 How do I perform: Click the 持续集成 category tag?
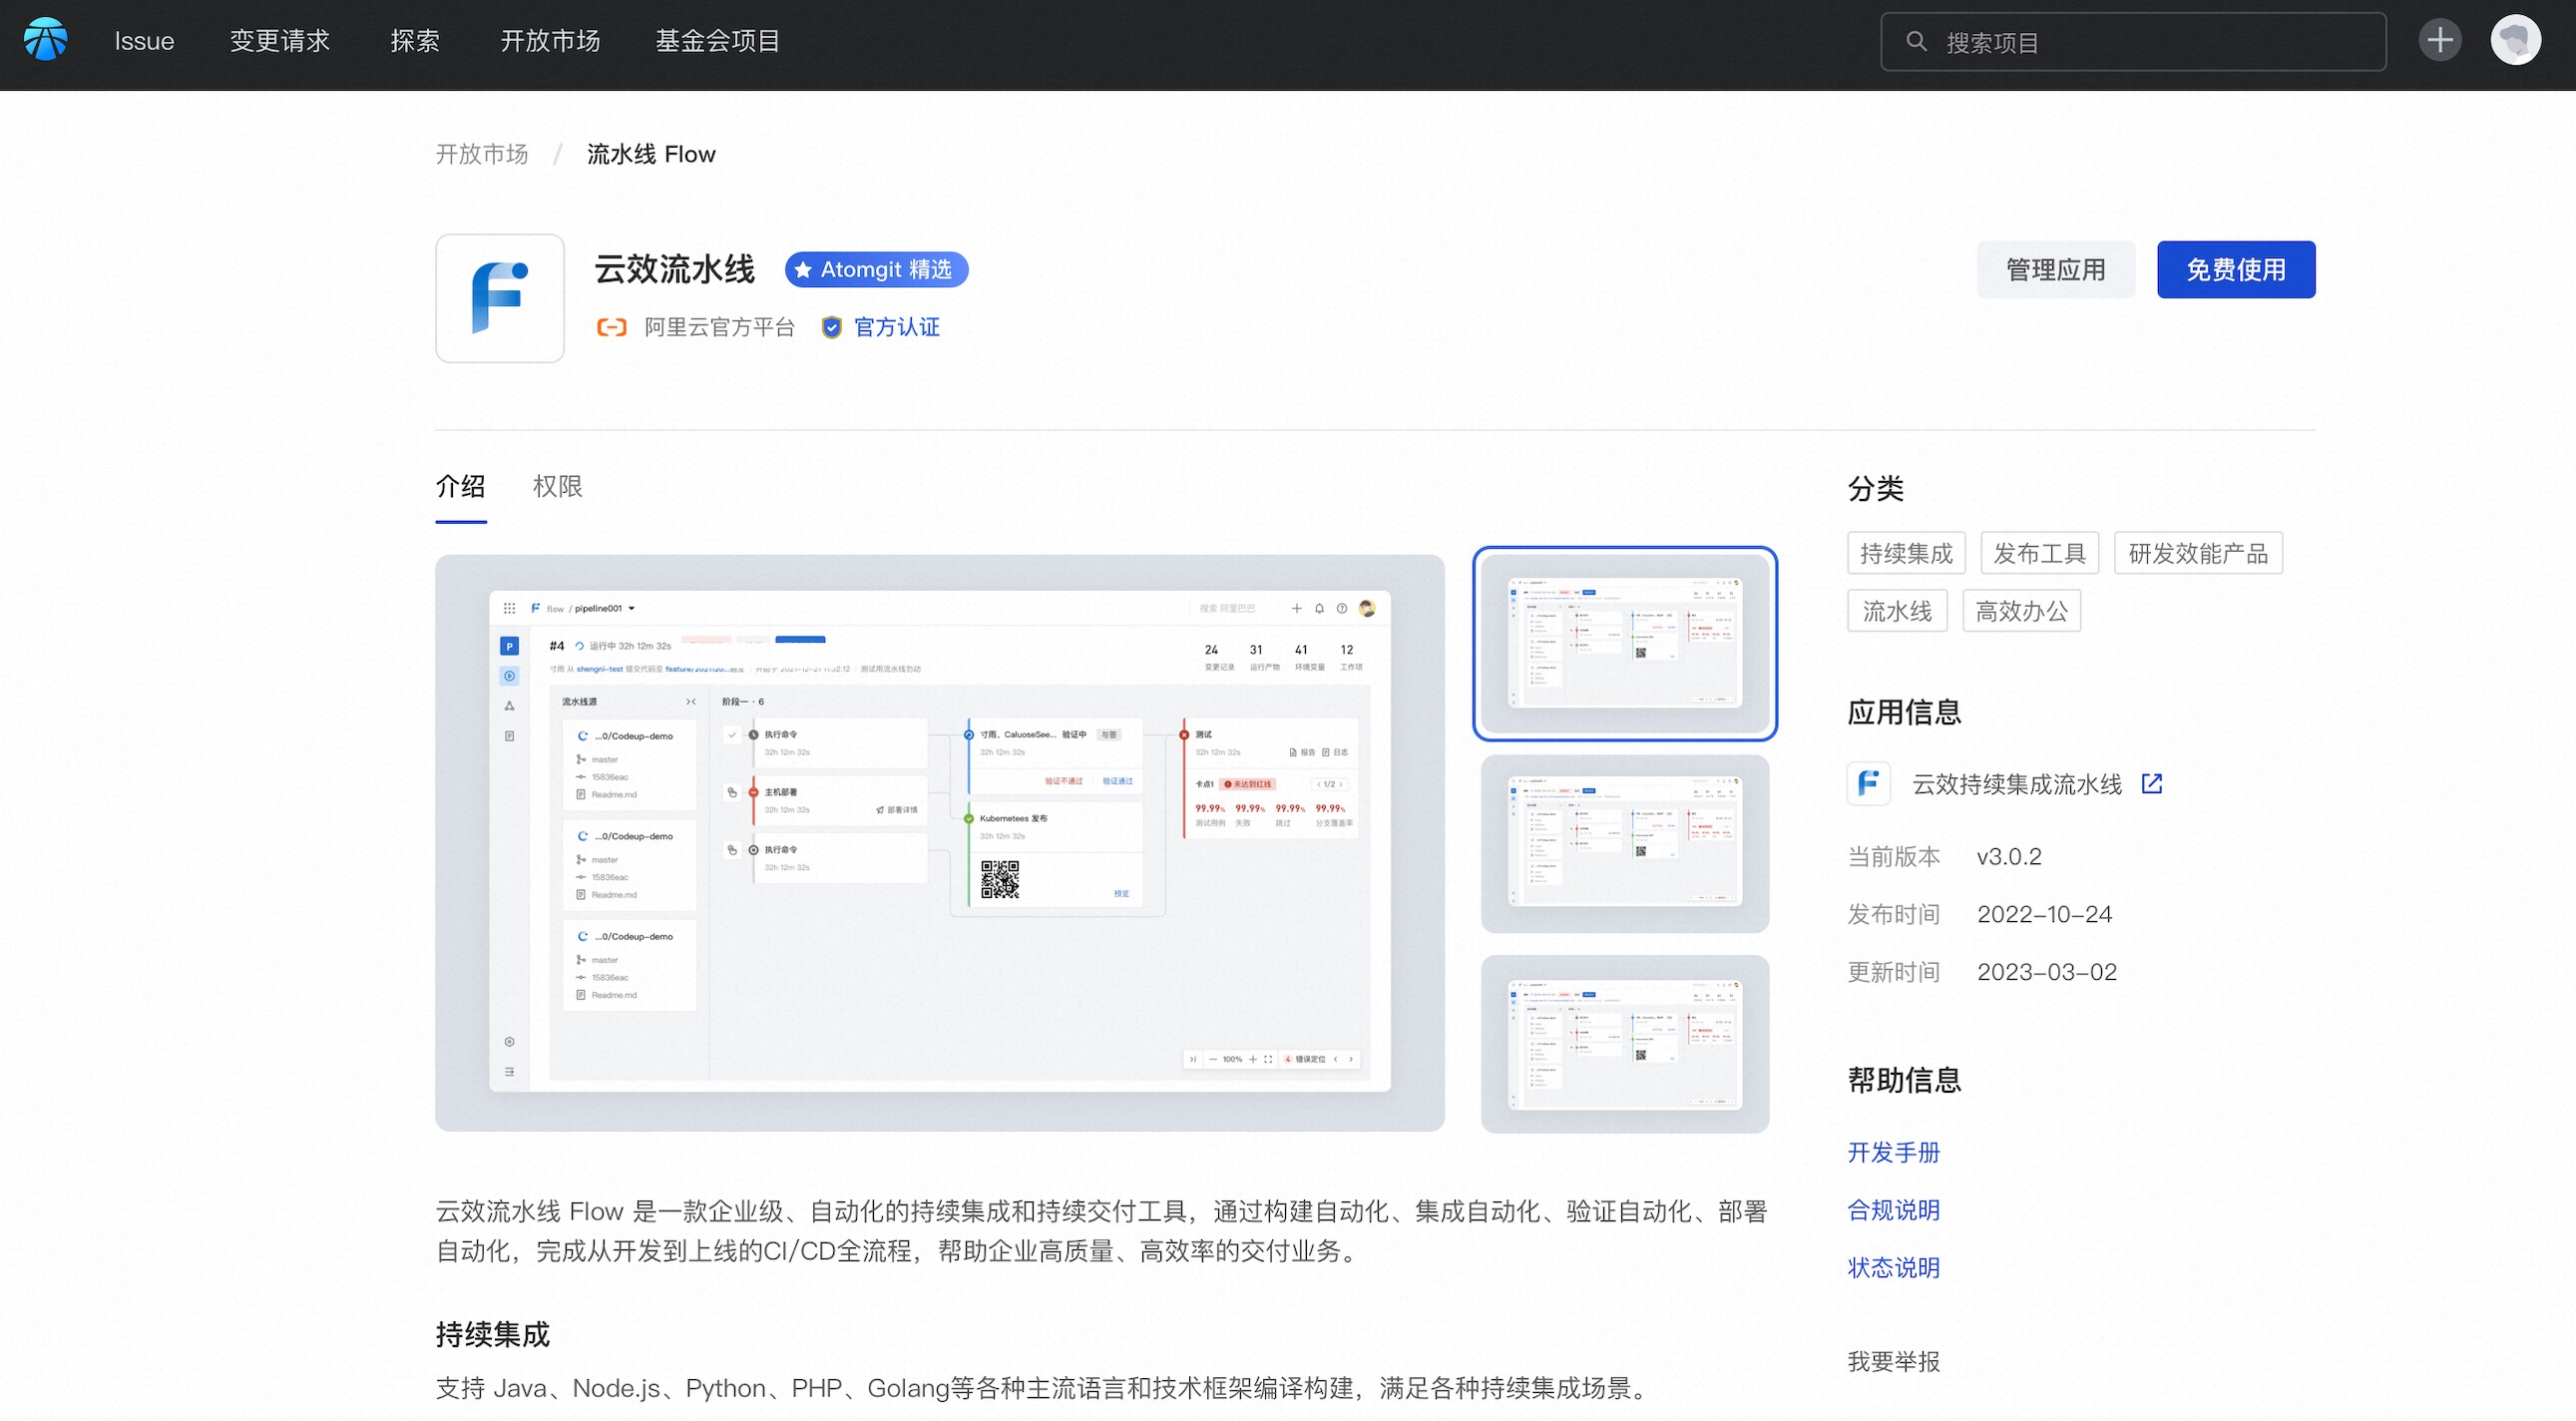tap(1906, 554)
